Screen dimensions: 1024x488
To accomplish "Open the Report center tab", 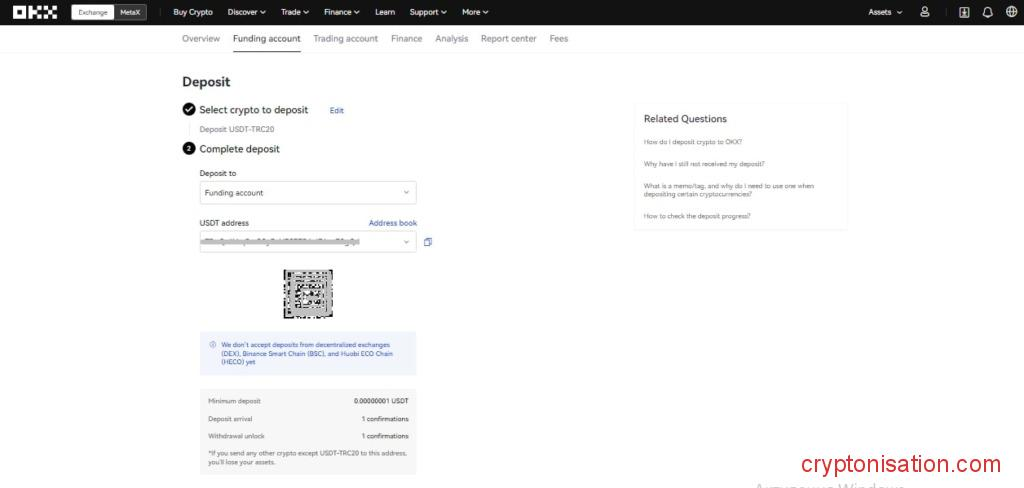I will pyautogui.click(x=508, y=38).
